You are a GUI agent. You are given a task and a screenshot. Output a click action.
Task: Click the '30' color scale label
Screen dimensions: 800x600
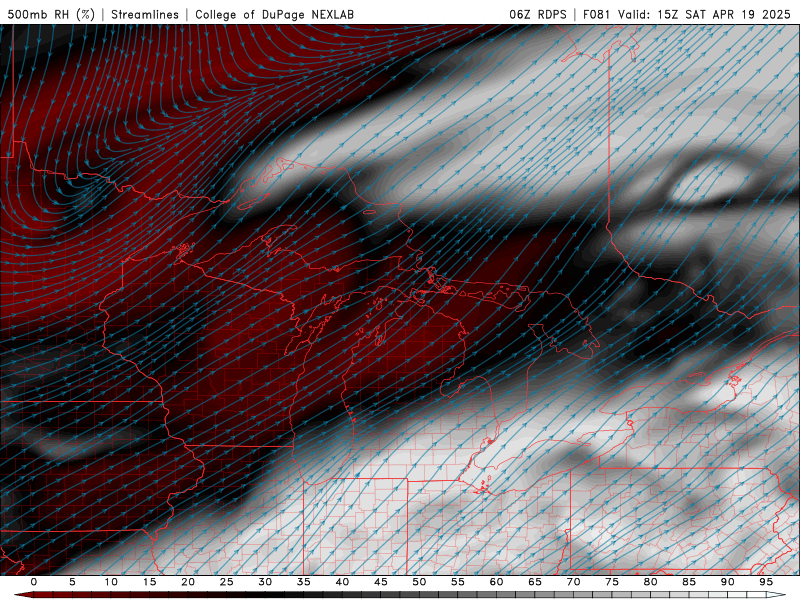(265, 582)
